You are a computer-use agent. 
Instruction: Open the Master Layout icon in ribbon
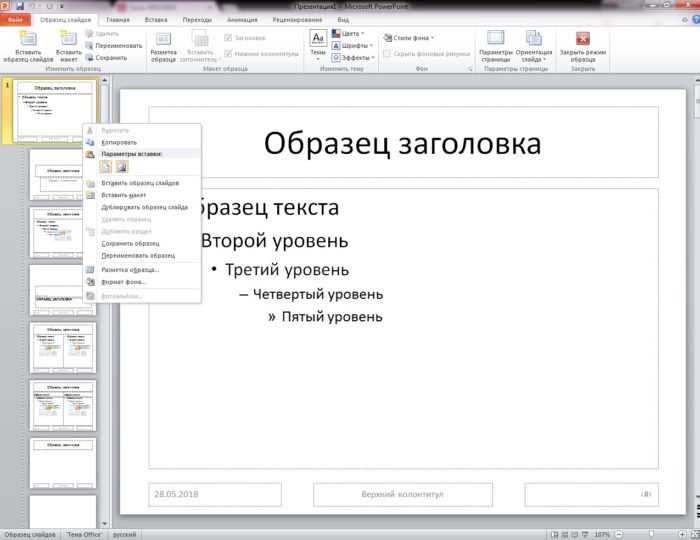163,39
